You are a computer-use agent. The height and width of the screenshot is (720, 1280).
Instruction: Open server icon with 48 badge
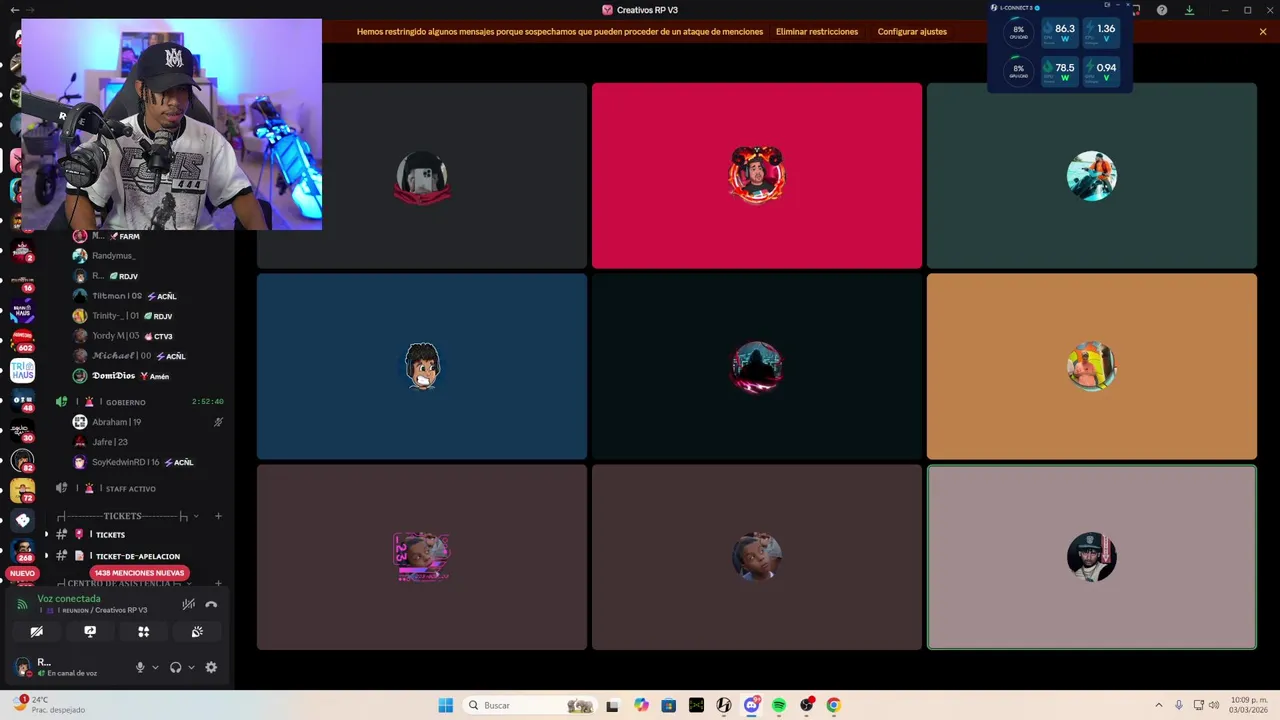click(x=22, y=400)
